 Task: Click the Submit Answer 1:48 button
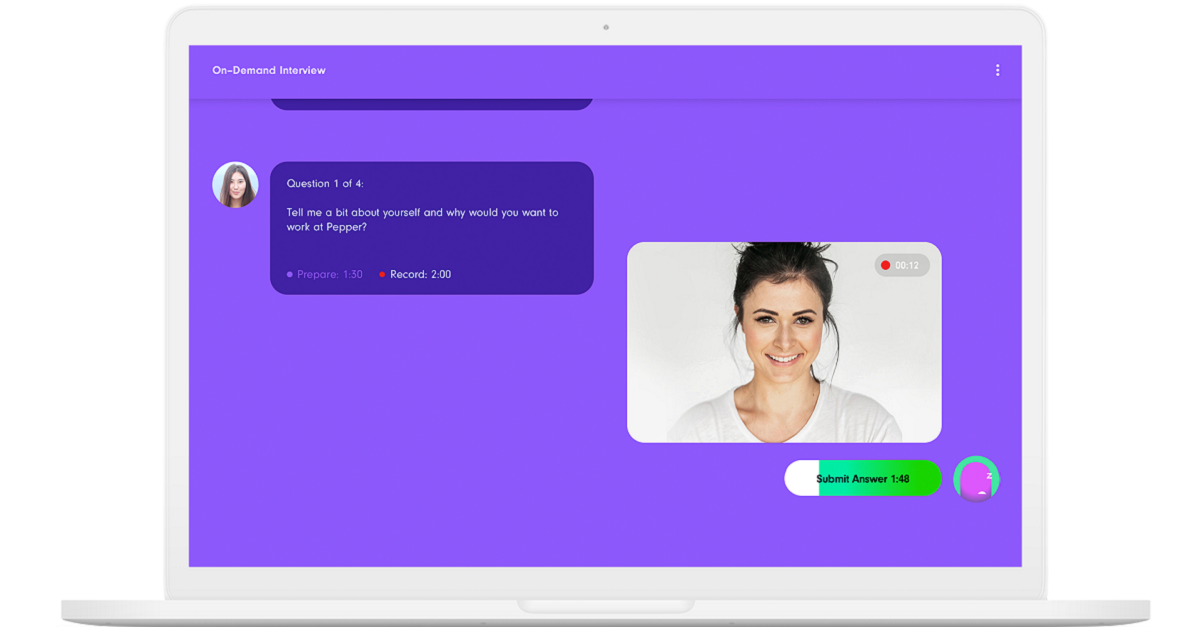[862, 478]
